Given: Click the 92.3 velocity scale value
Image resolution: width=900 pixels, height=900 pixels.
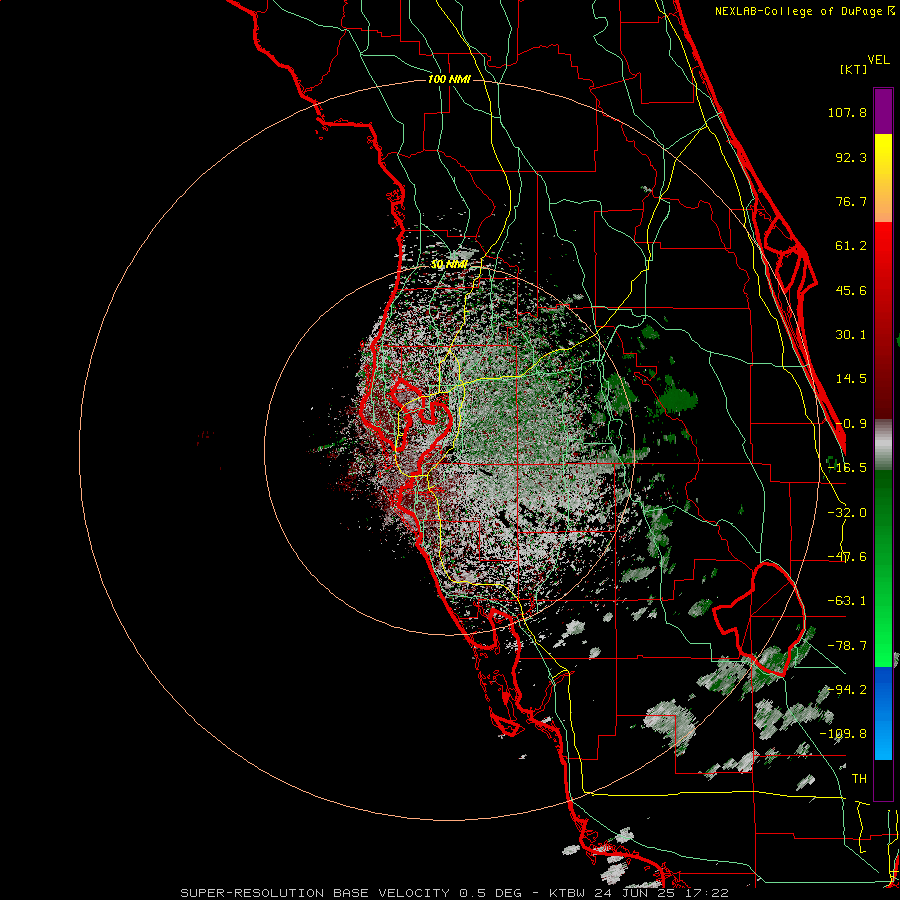Looking at the screenshot, I should coord(851,157).
